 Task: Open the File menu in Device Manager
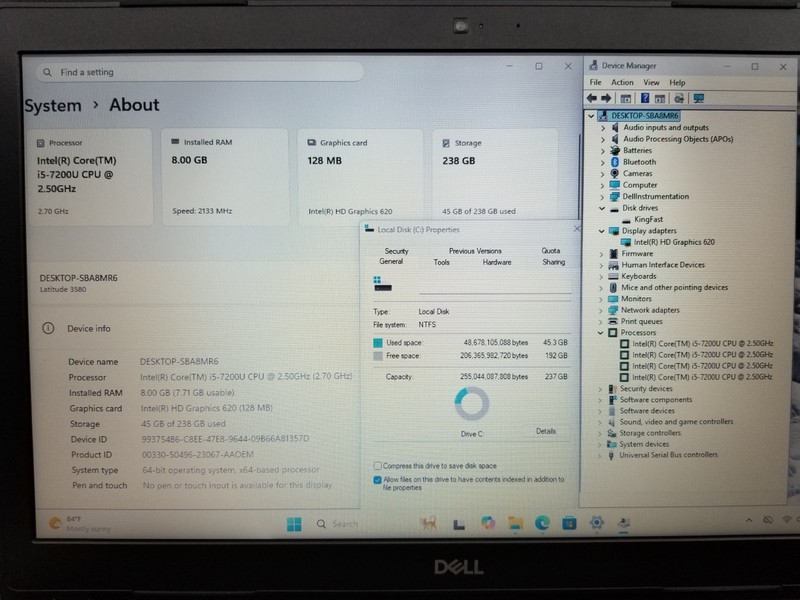595,82
